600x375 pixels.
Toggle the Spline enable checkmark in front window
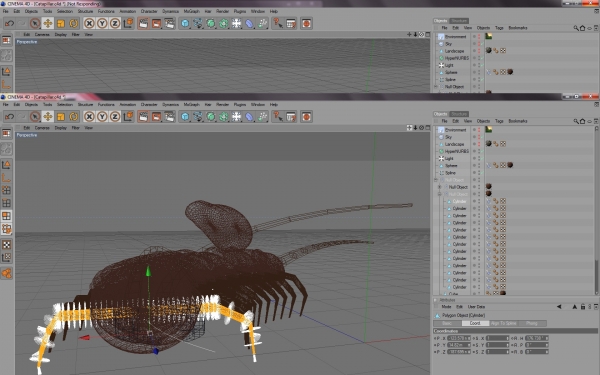(483, 173)
